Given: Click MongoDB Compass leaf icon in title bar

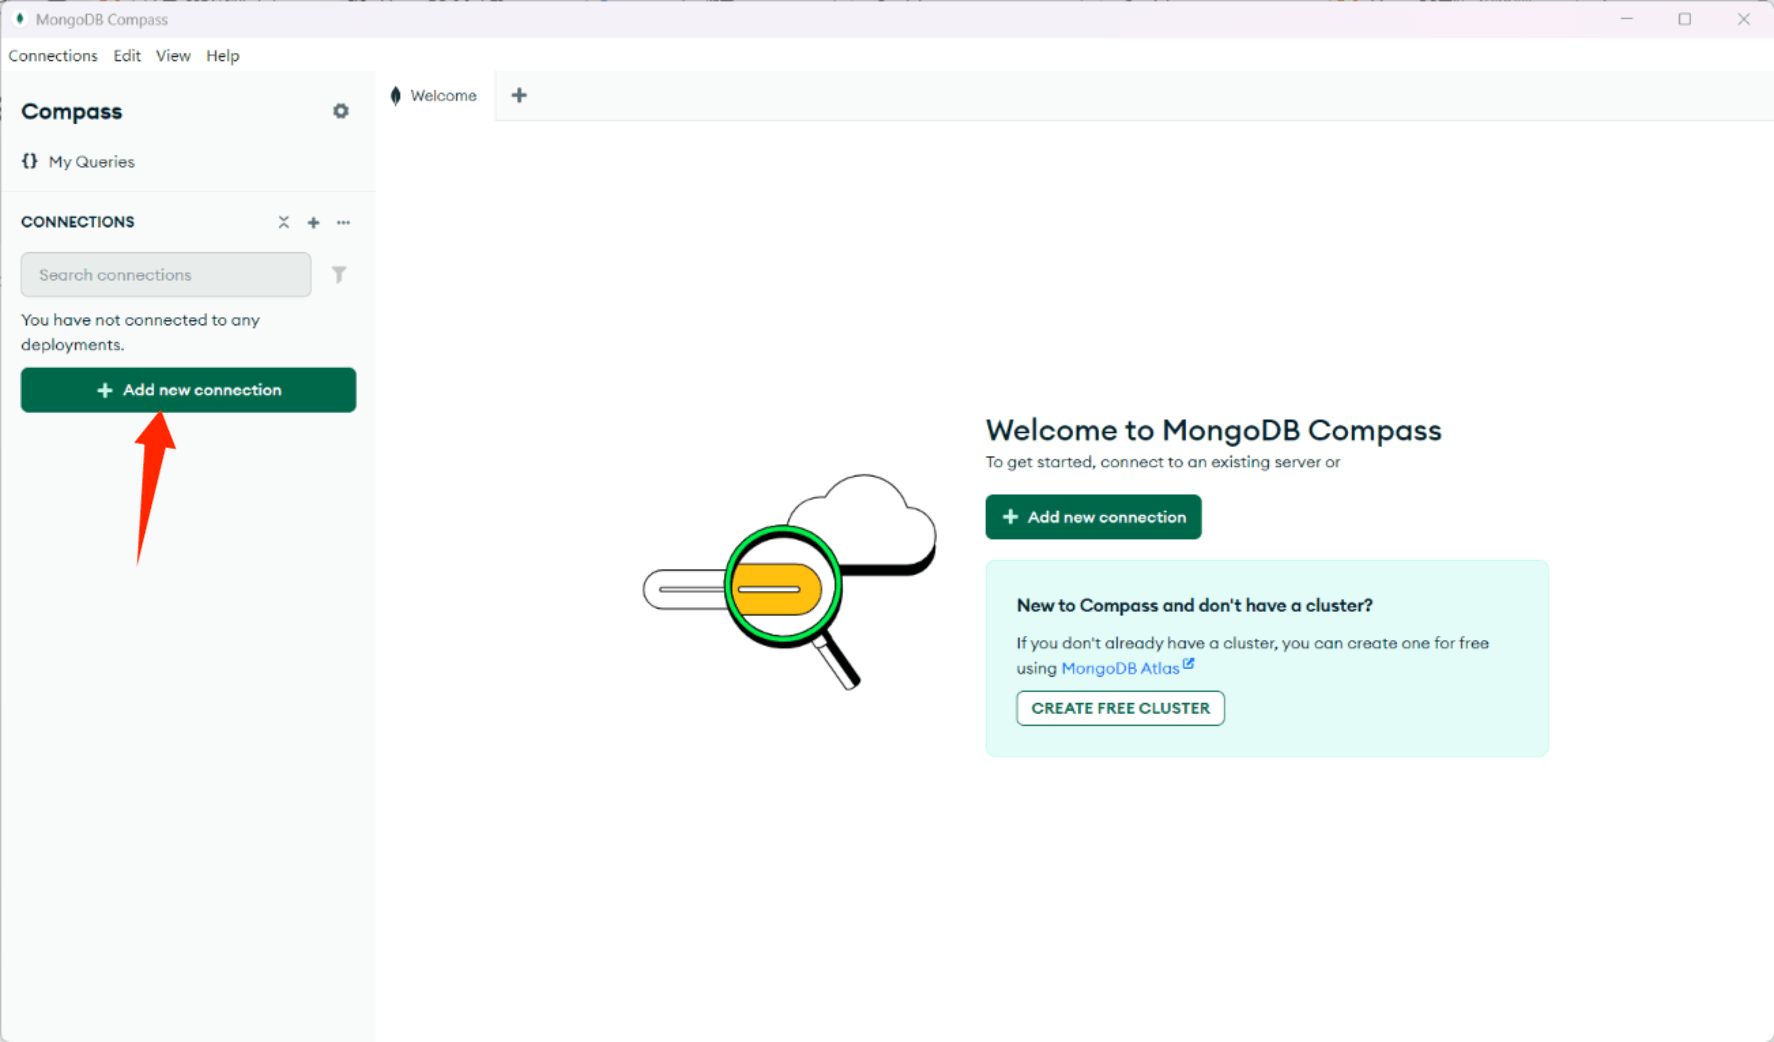Looking at the screenshot, I should click(x=19, y=19).
